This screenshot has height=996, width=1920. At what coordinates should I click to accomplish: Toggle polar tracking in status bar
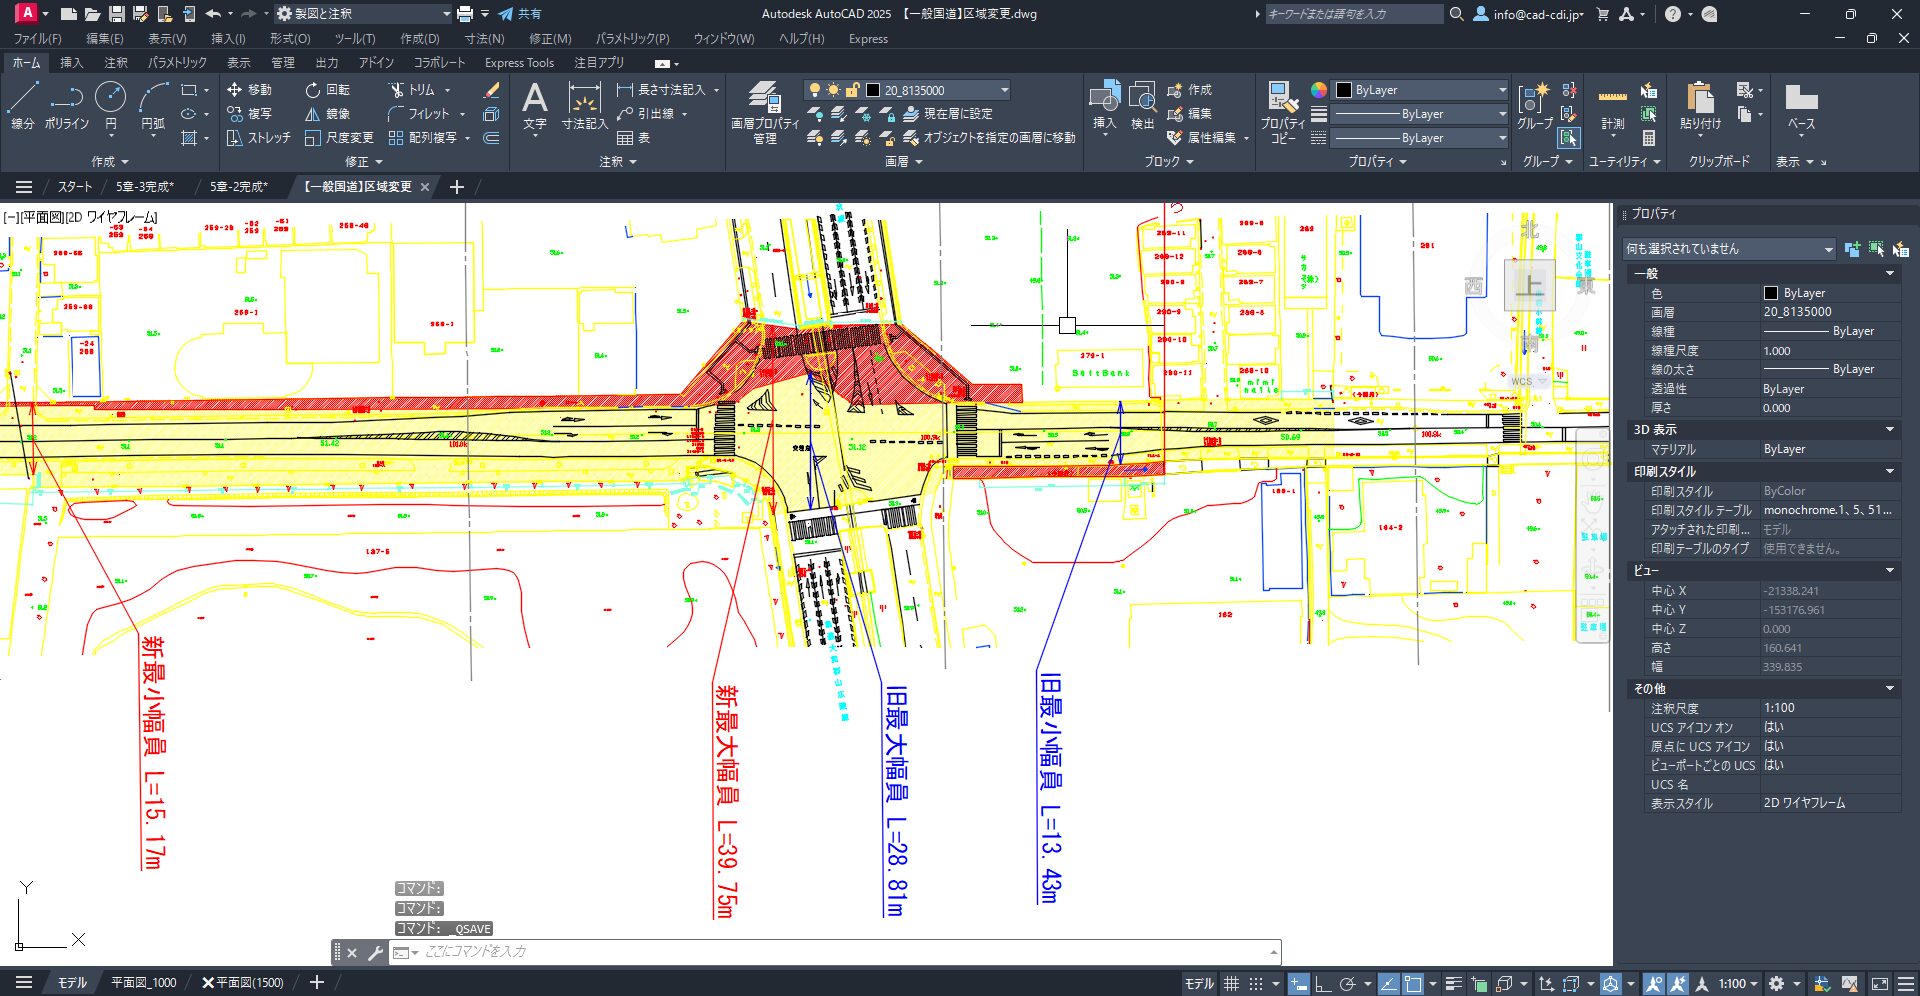click(x=1348, y=984)
